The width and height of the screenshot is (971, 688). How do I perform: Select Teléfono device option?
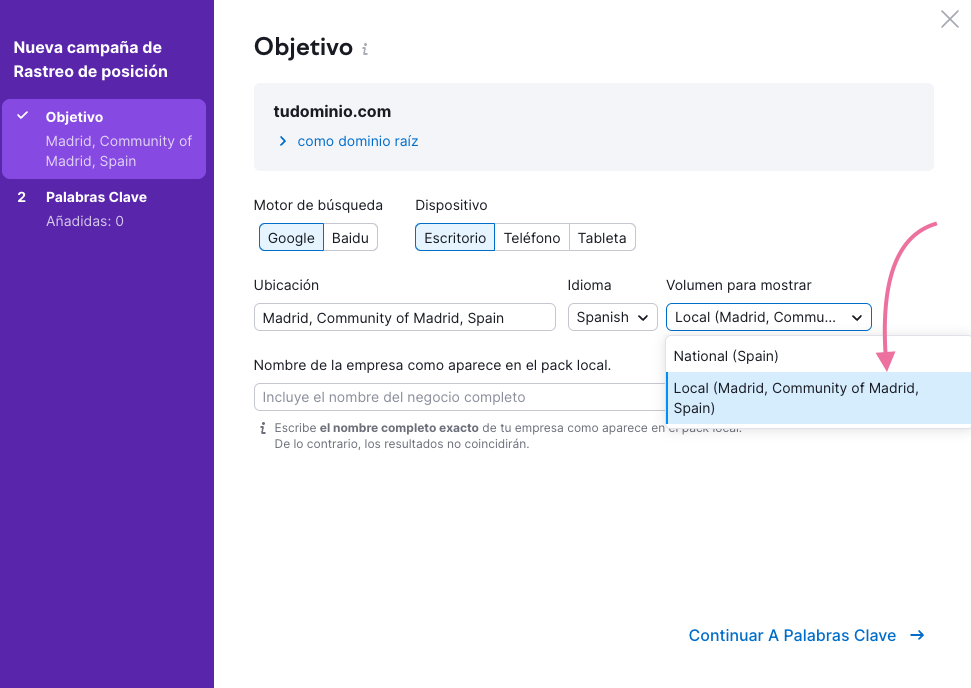[532, 237]
